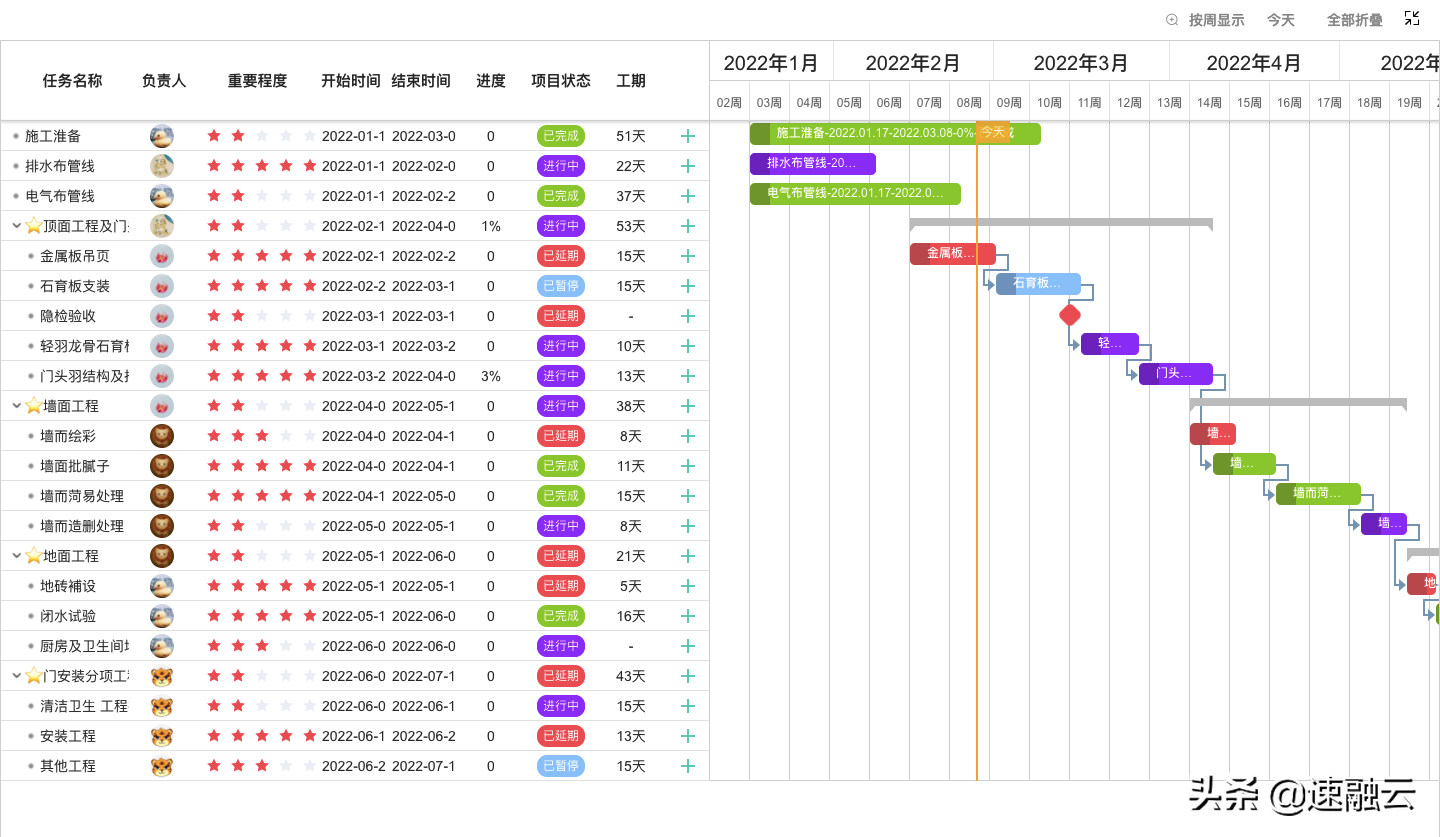Click the 已暂停 status badge for 其他工程

pos(561,766)
